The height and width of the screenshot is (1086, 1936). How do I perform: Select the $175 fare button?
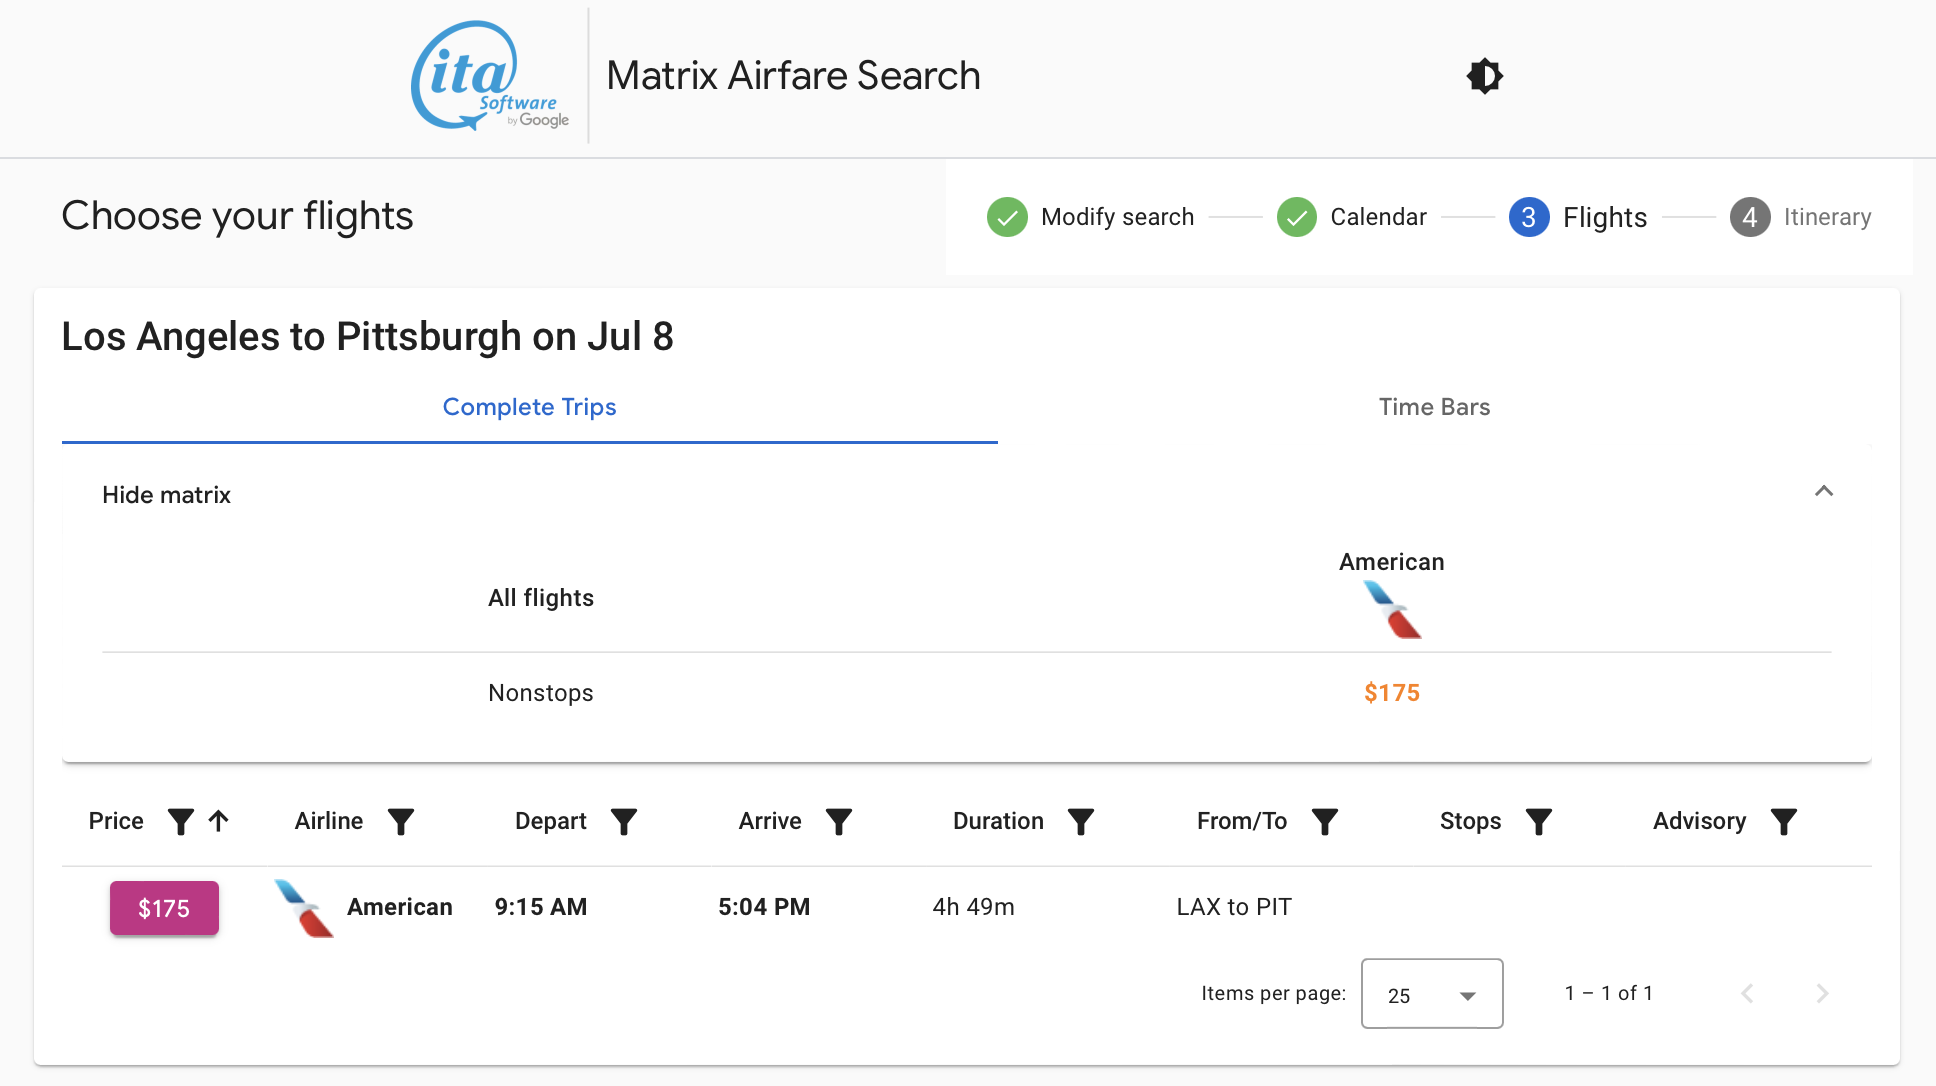pyautogui.click(x=164, y=908)
